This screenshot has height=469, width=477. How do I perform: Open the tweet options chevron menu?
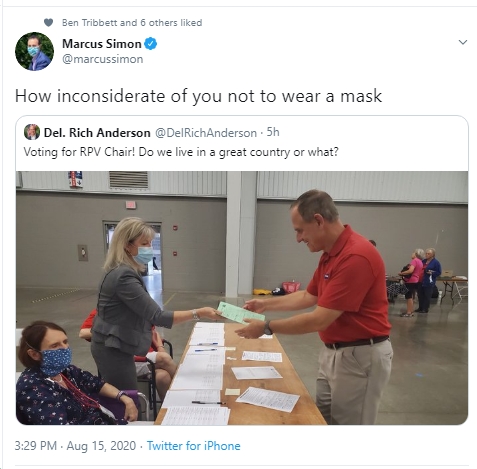(x=463, y=42)
